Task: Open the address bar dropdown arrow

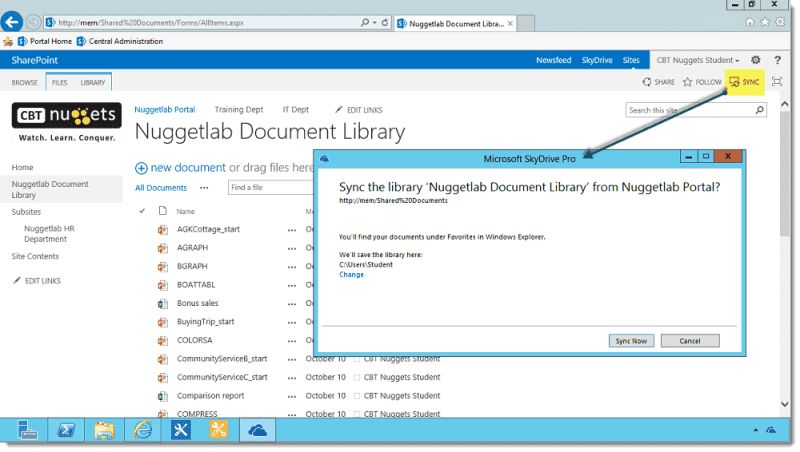Action: [374, 22]
